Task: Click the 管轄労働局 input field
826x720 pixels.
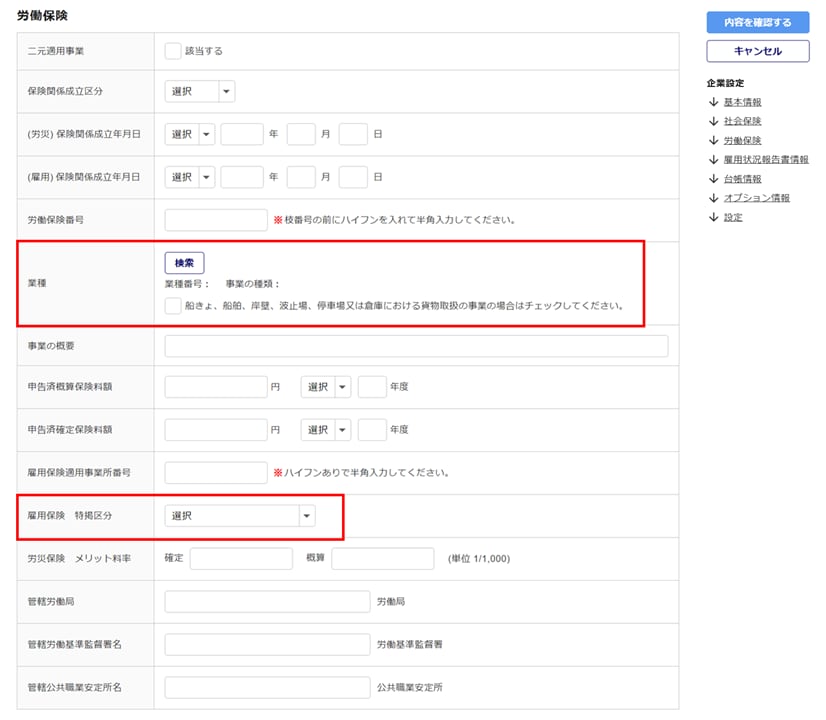Action: [267, 602]
